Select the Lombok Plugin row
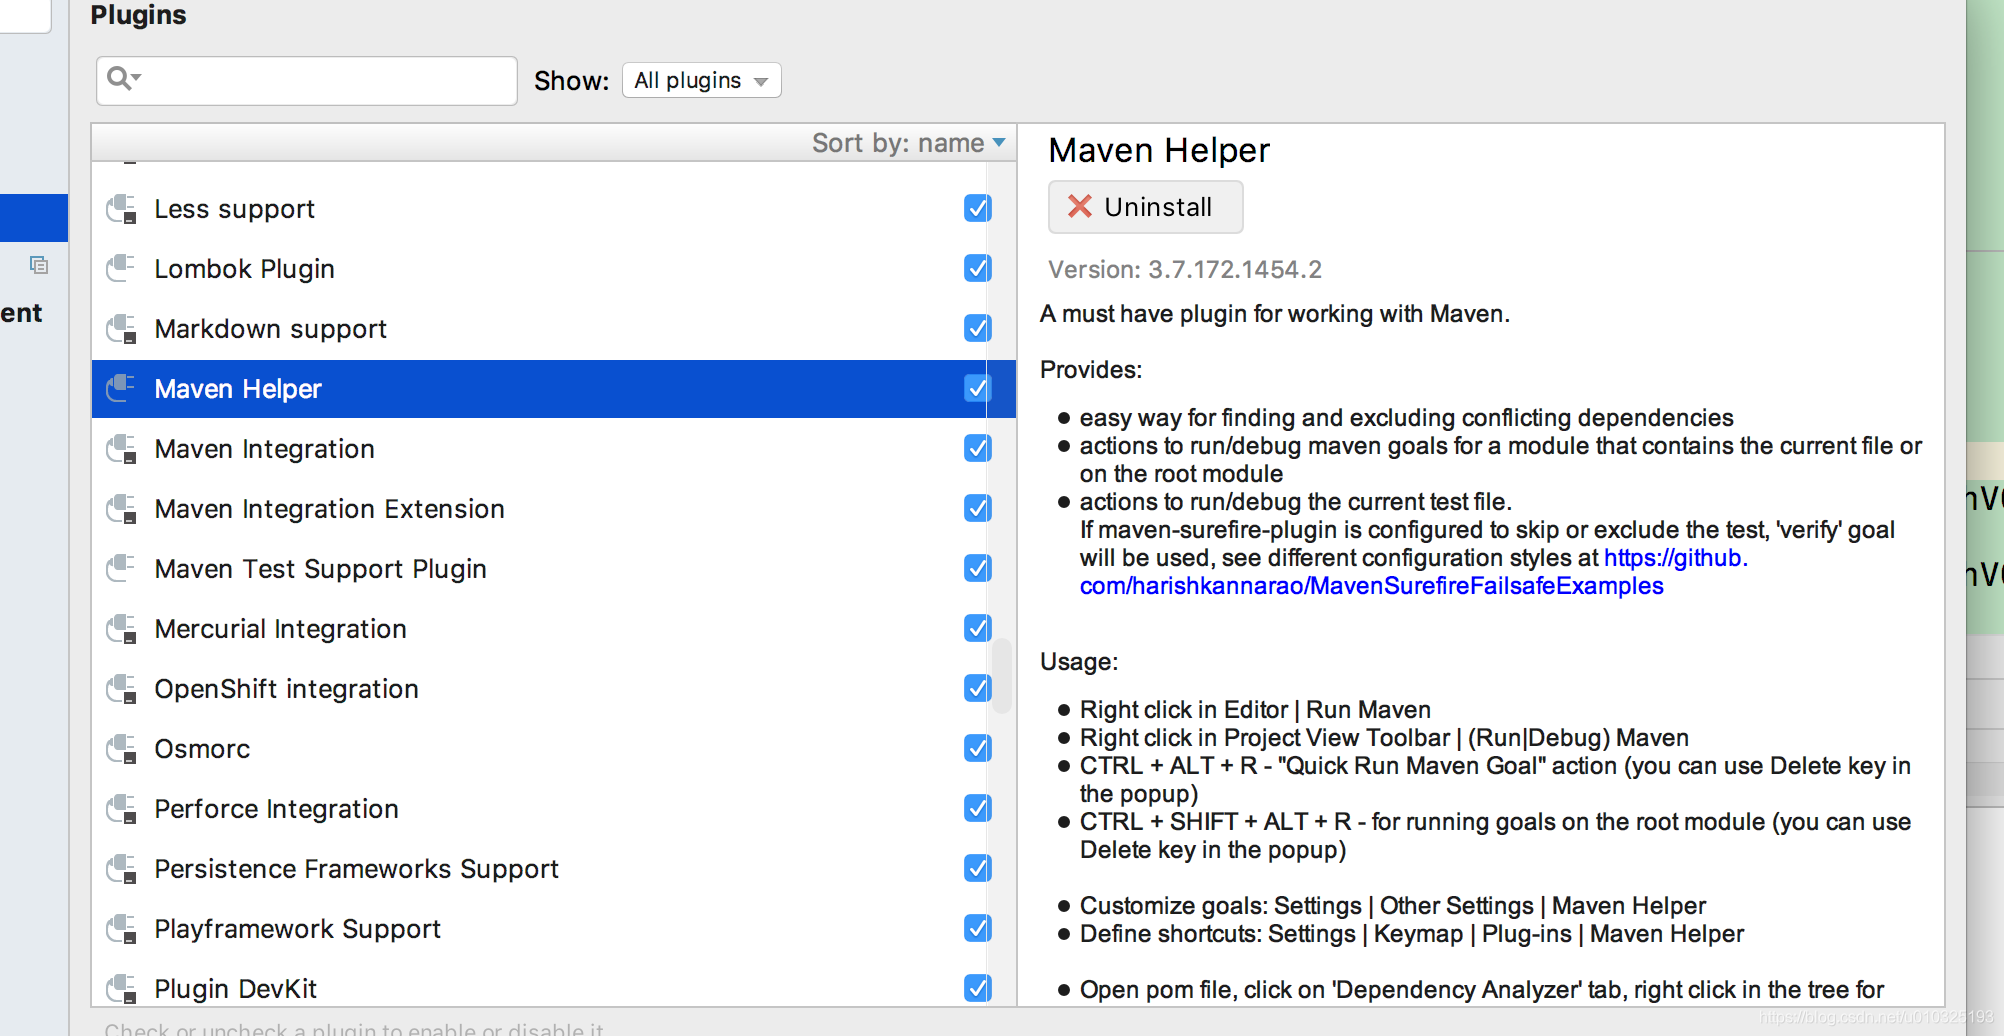Viewport: 2004px width, 1036px height. [553, 269]
